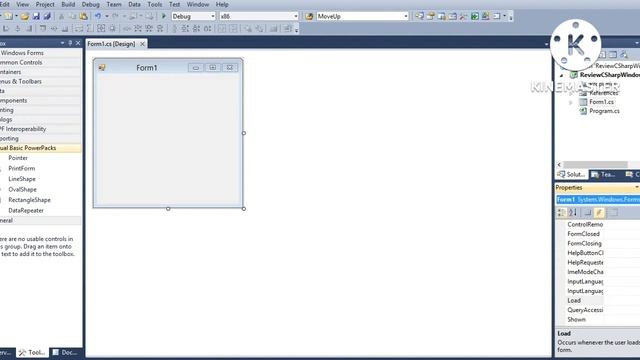Viewport: 640px width, 360px height.
Task: Click the Find in Files icon beside MoveUp box
Action: click(x=309, y=16)
